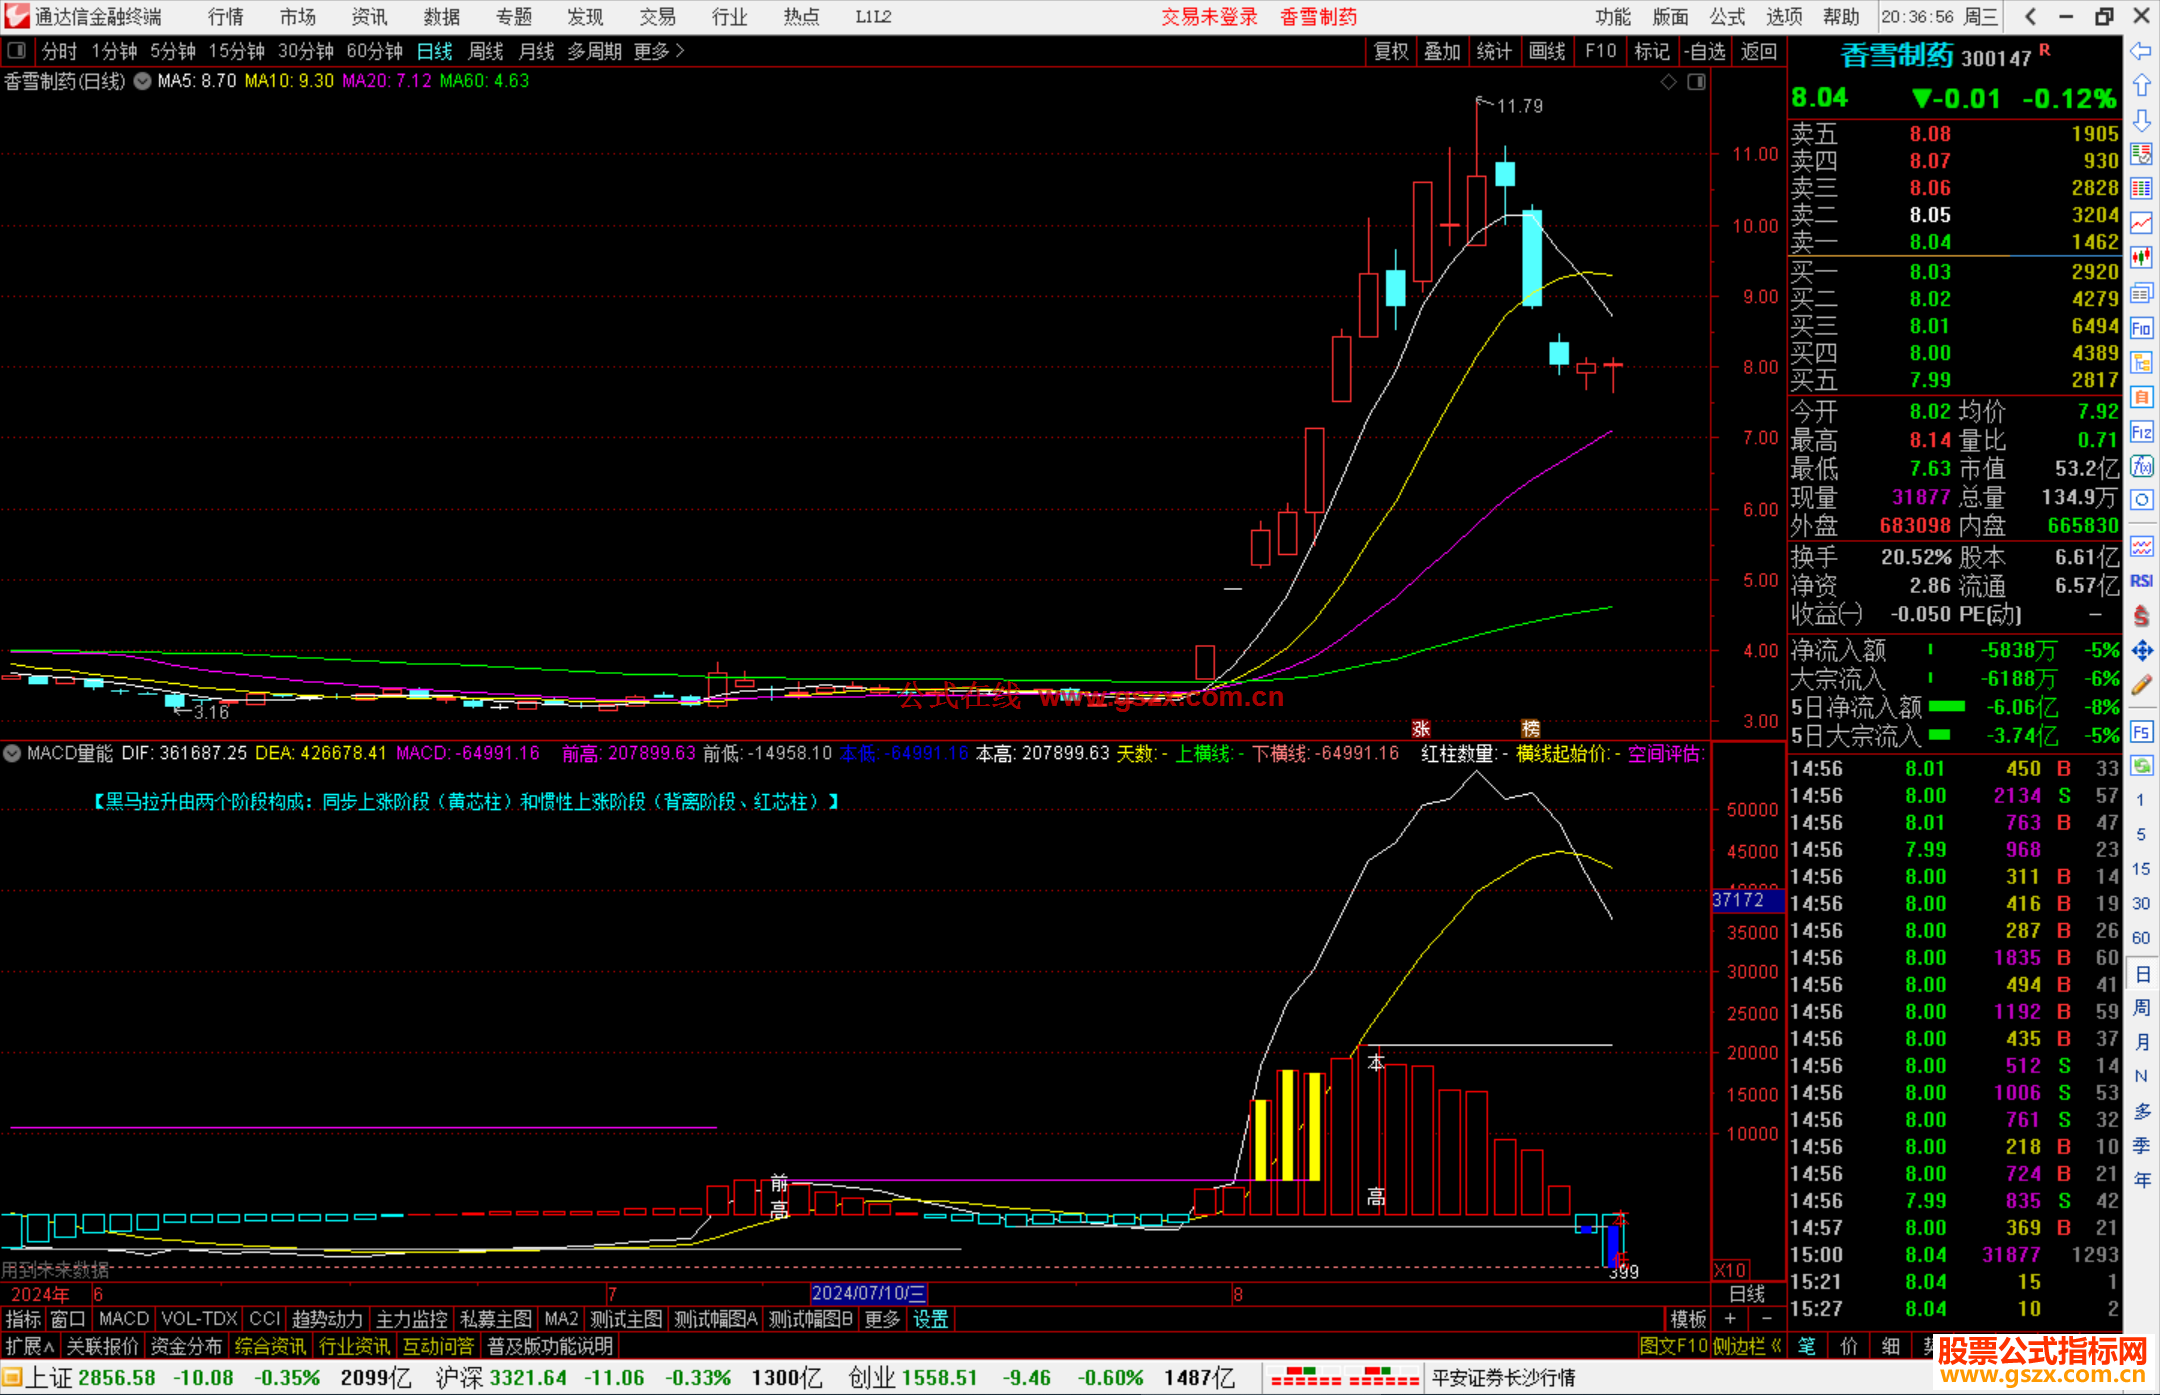
Task: Toggle the circle button beside 香雪制药(日线)
Action: point(143,81)
